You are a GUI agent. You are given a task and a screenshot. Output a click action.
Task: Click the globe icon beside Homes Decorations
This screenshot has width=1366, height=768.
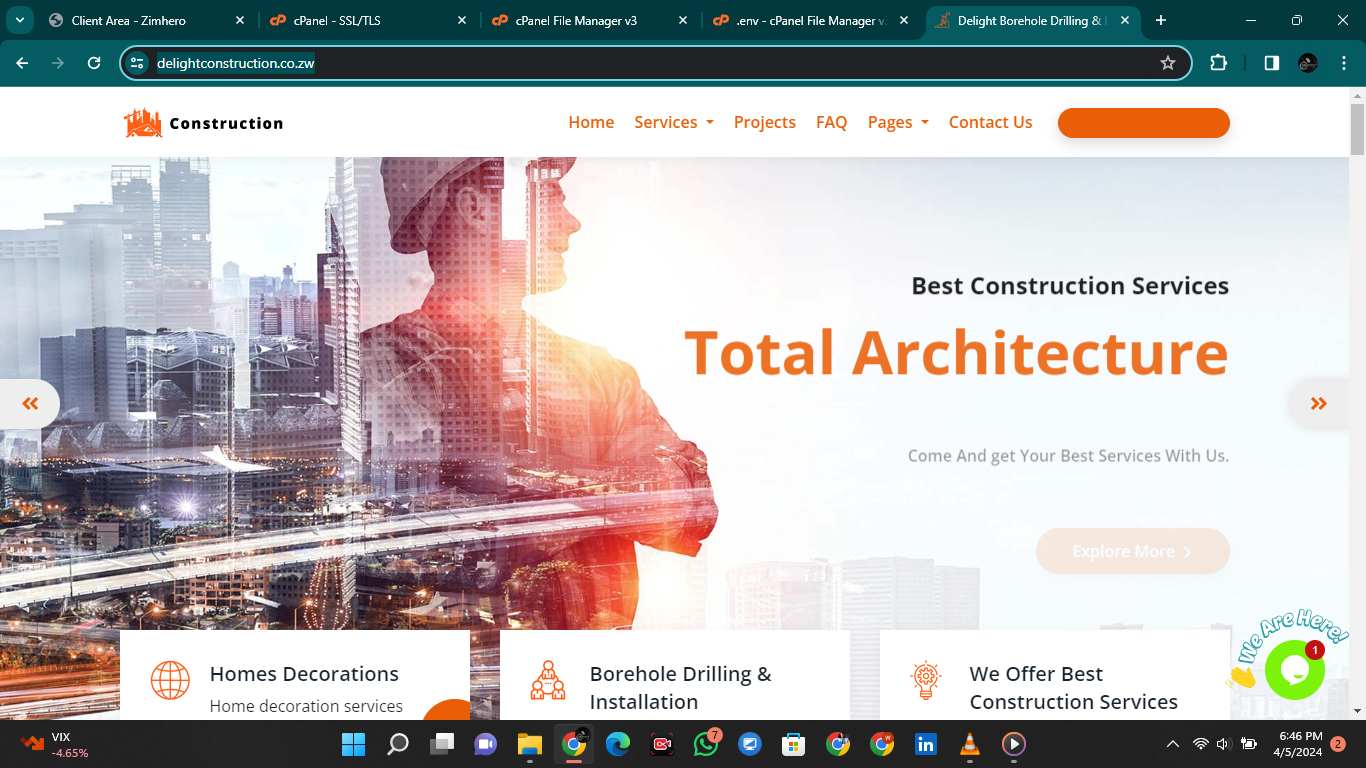(170, 680)
